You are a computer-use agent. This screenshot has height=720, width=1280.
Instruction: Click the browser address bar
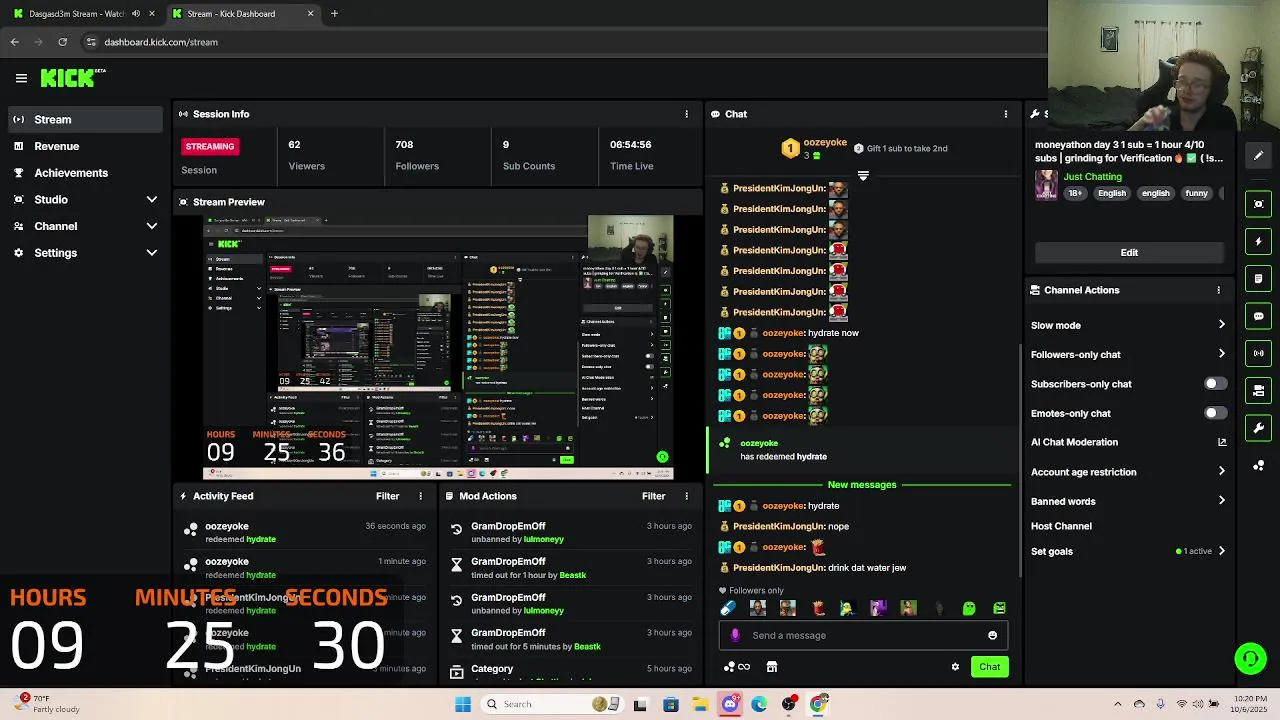[x=560, y=42]
